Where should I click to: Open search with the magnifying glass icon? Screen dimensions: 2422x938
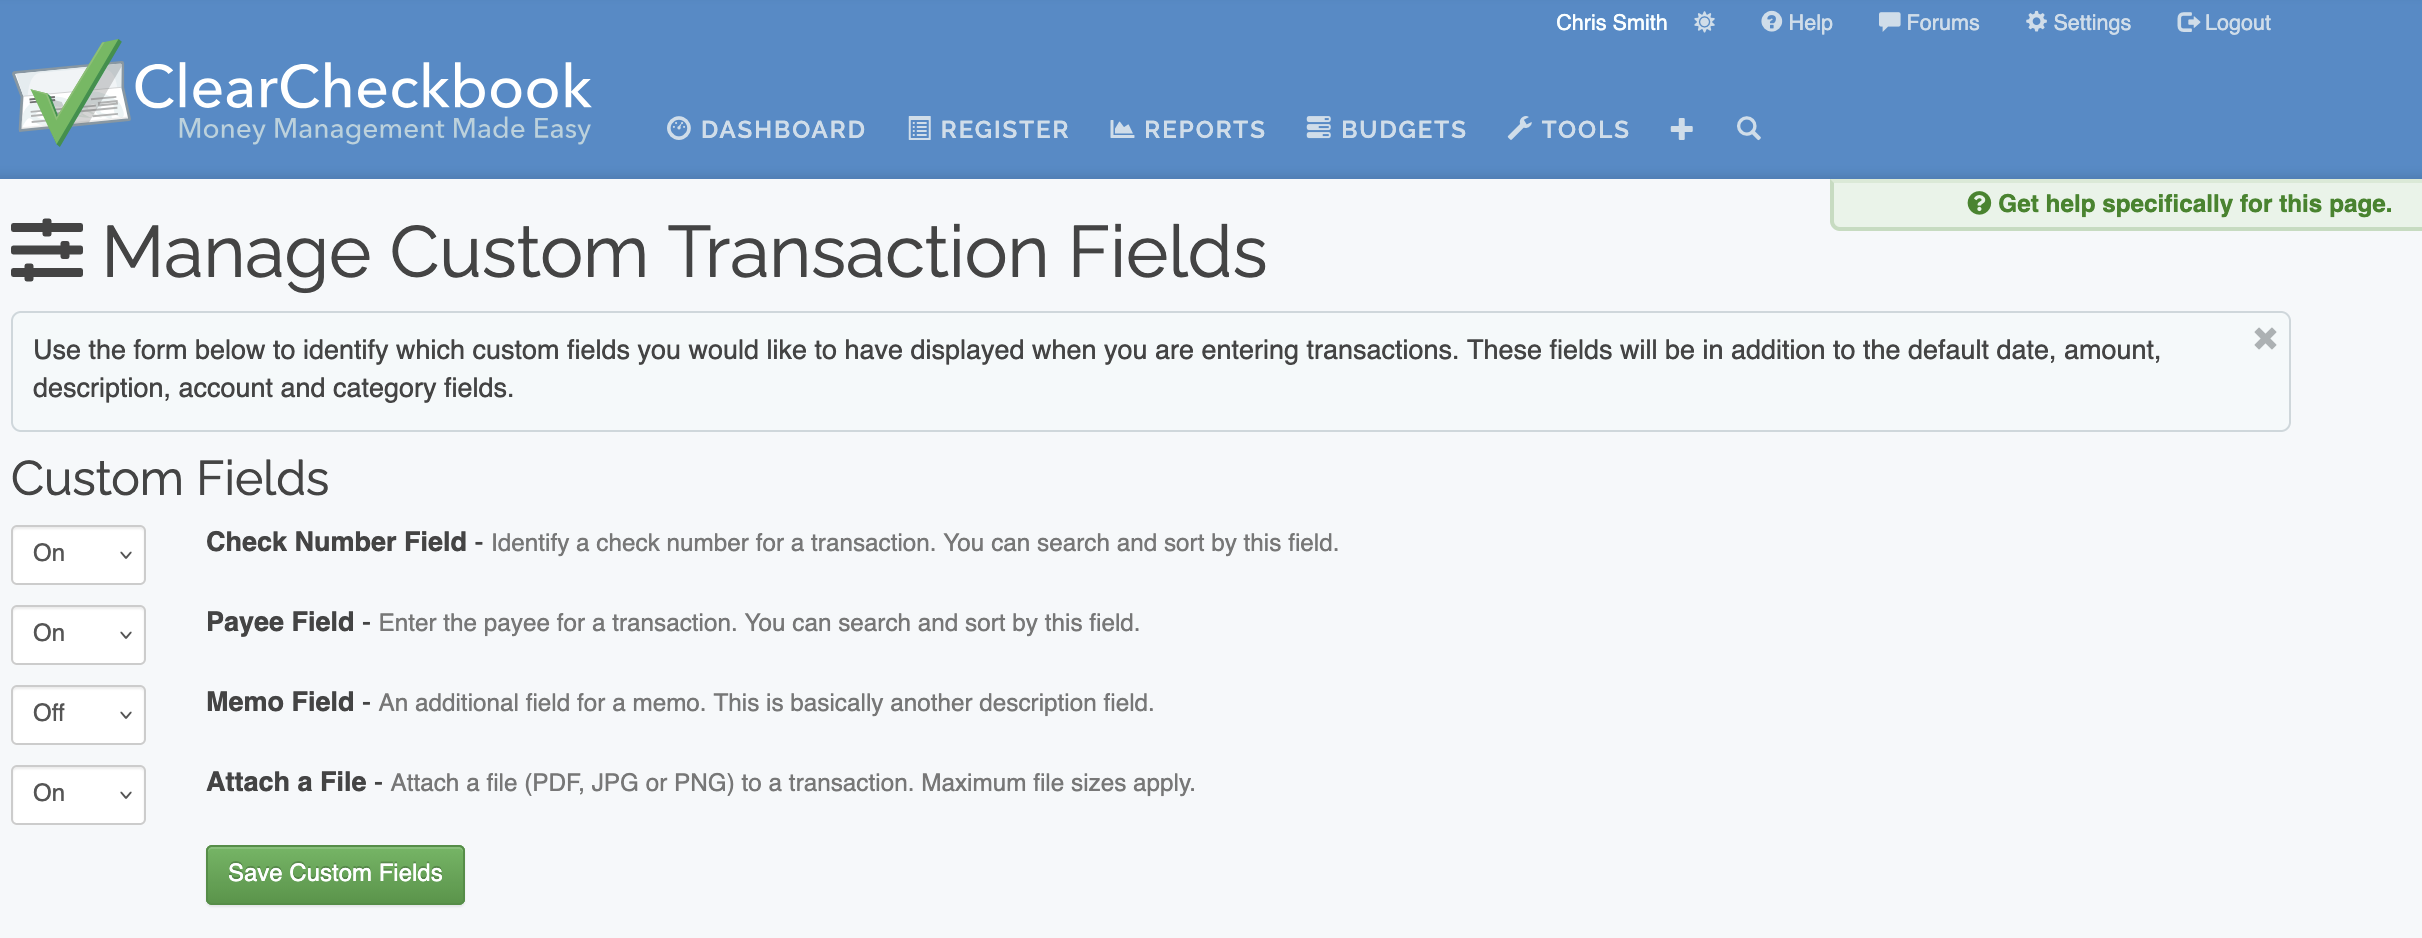pyautogui.click(x=1748, y=129)
